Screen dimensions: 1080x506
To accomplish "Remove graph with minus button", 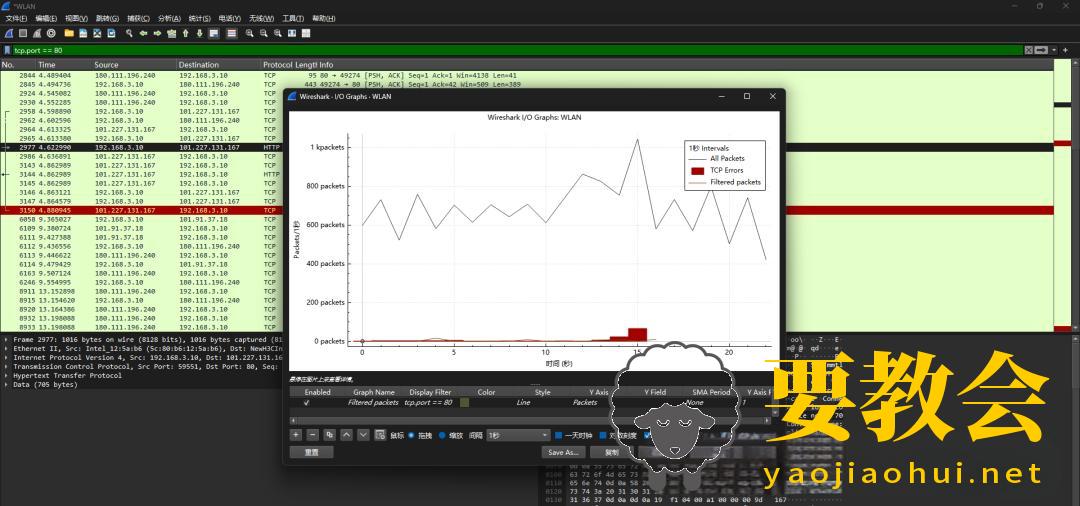I will (312, 434).
